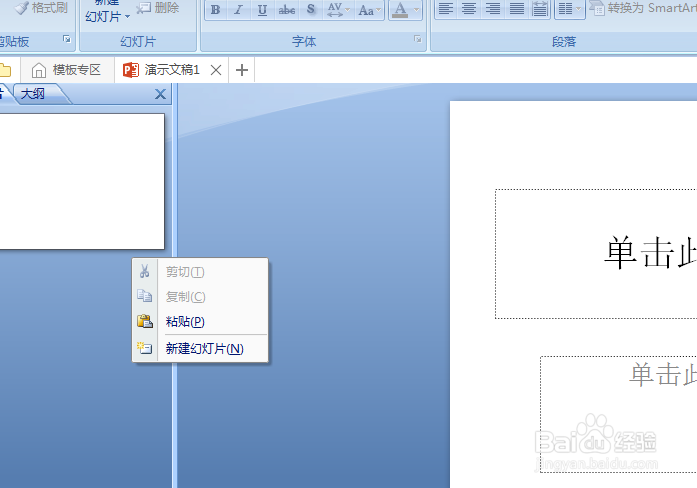The image size is (697, 488).
Task: Choose Cut (剪切) in context menu
Action: click(x=200, y=272)
